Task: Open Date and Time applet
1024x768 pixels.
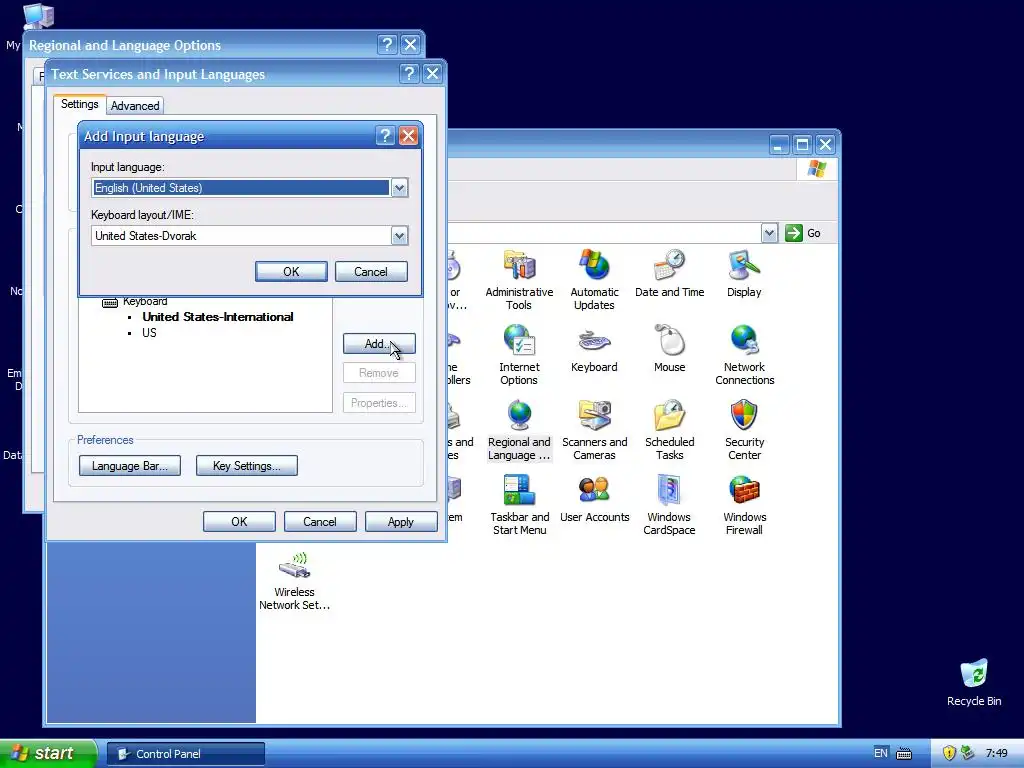Action: click(669, 273)
